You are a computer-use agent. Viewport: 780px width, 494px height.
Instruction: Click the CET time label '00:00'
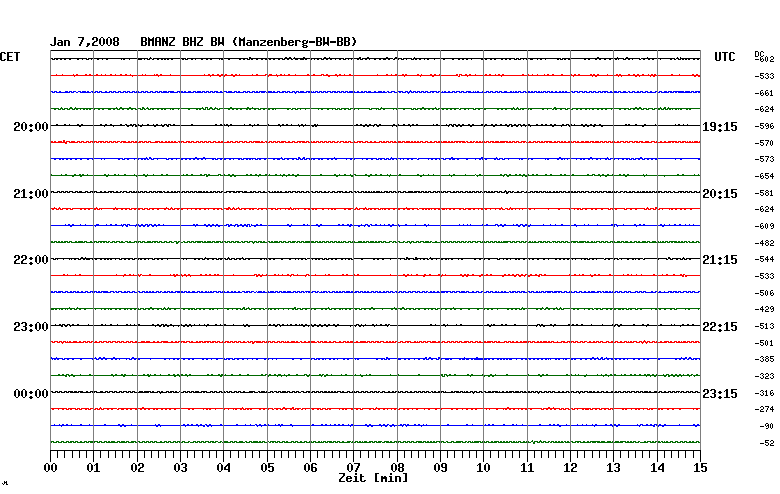[x=31, y=394]
